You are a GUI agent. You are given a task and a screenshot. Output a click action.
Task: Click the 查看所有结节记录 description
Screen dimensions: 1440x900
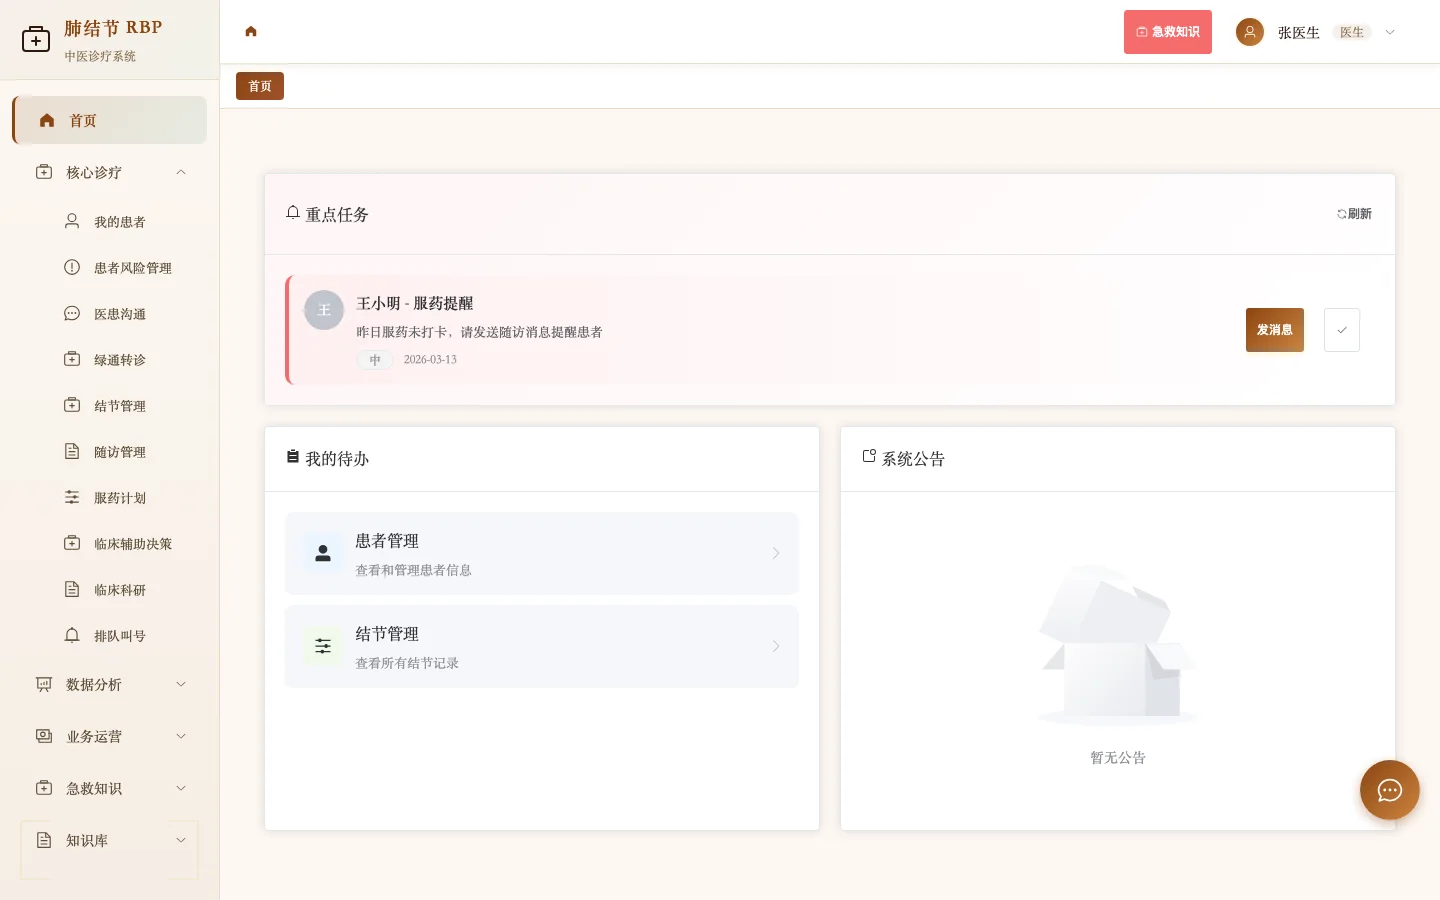click(x=407, y=663)
